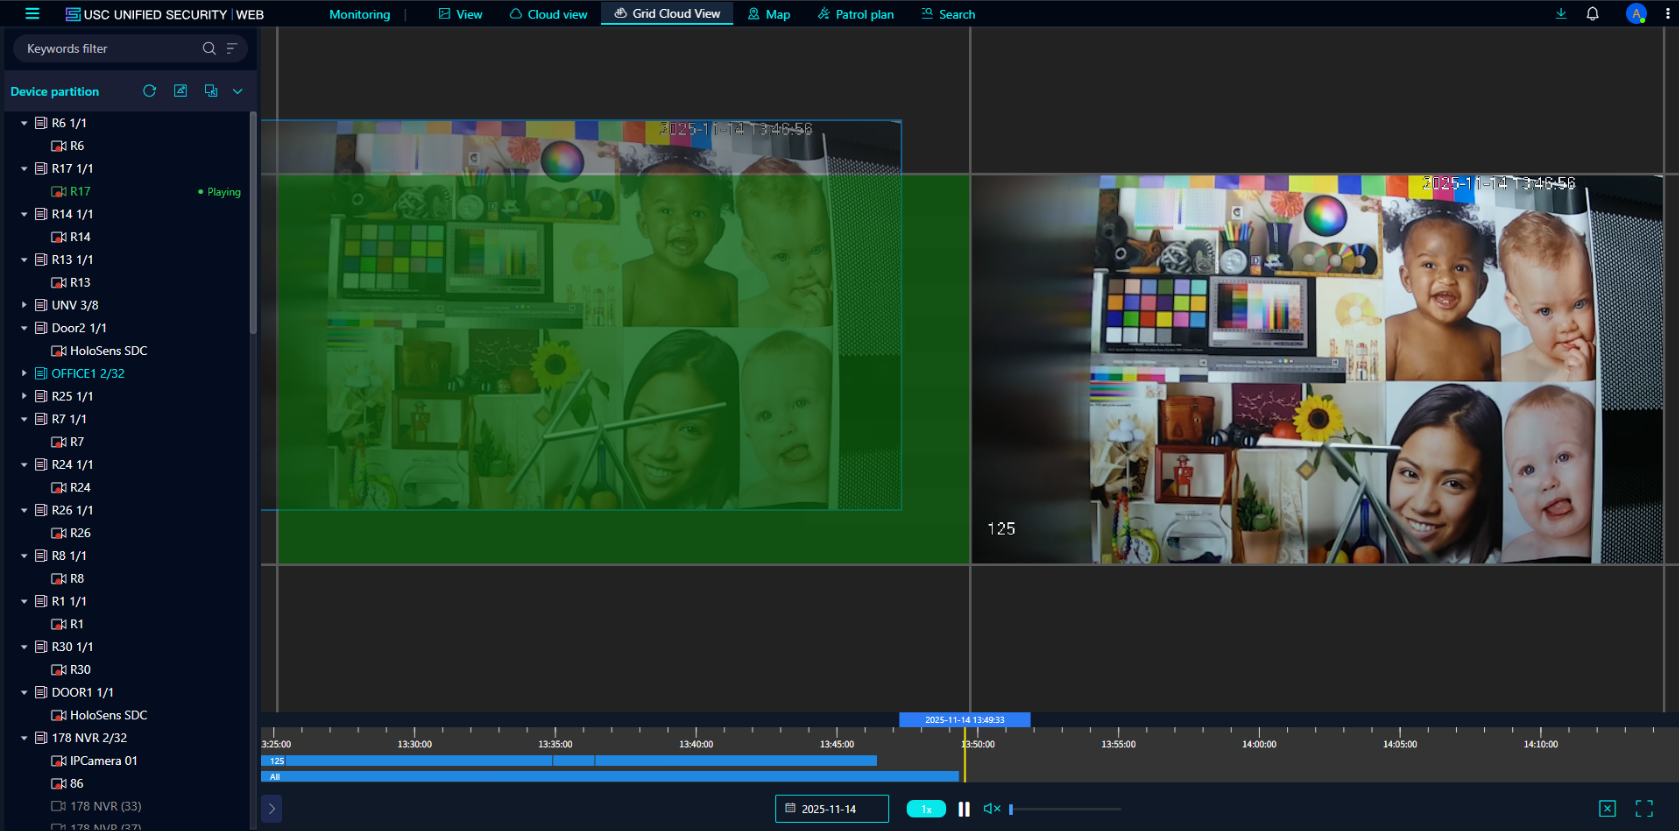This screenshot has height=831, width=1679.
Task: Pause the video playback
Action: pyautogui.click(x=964, y=809)
